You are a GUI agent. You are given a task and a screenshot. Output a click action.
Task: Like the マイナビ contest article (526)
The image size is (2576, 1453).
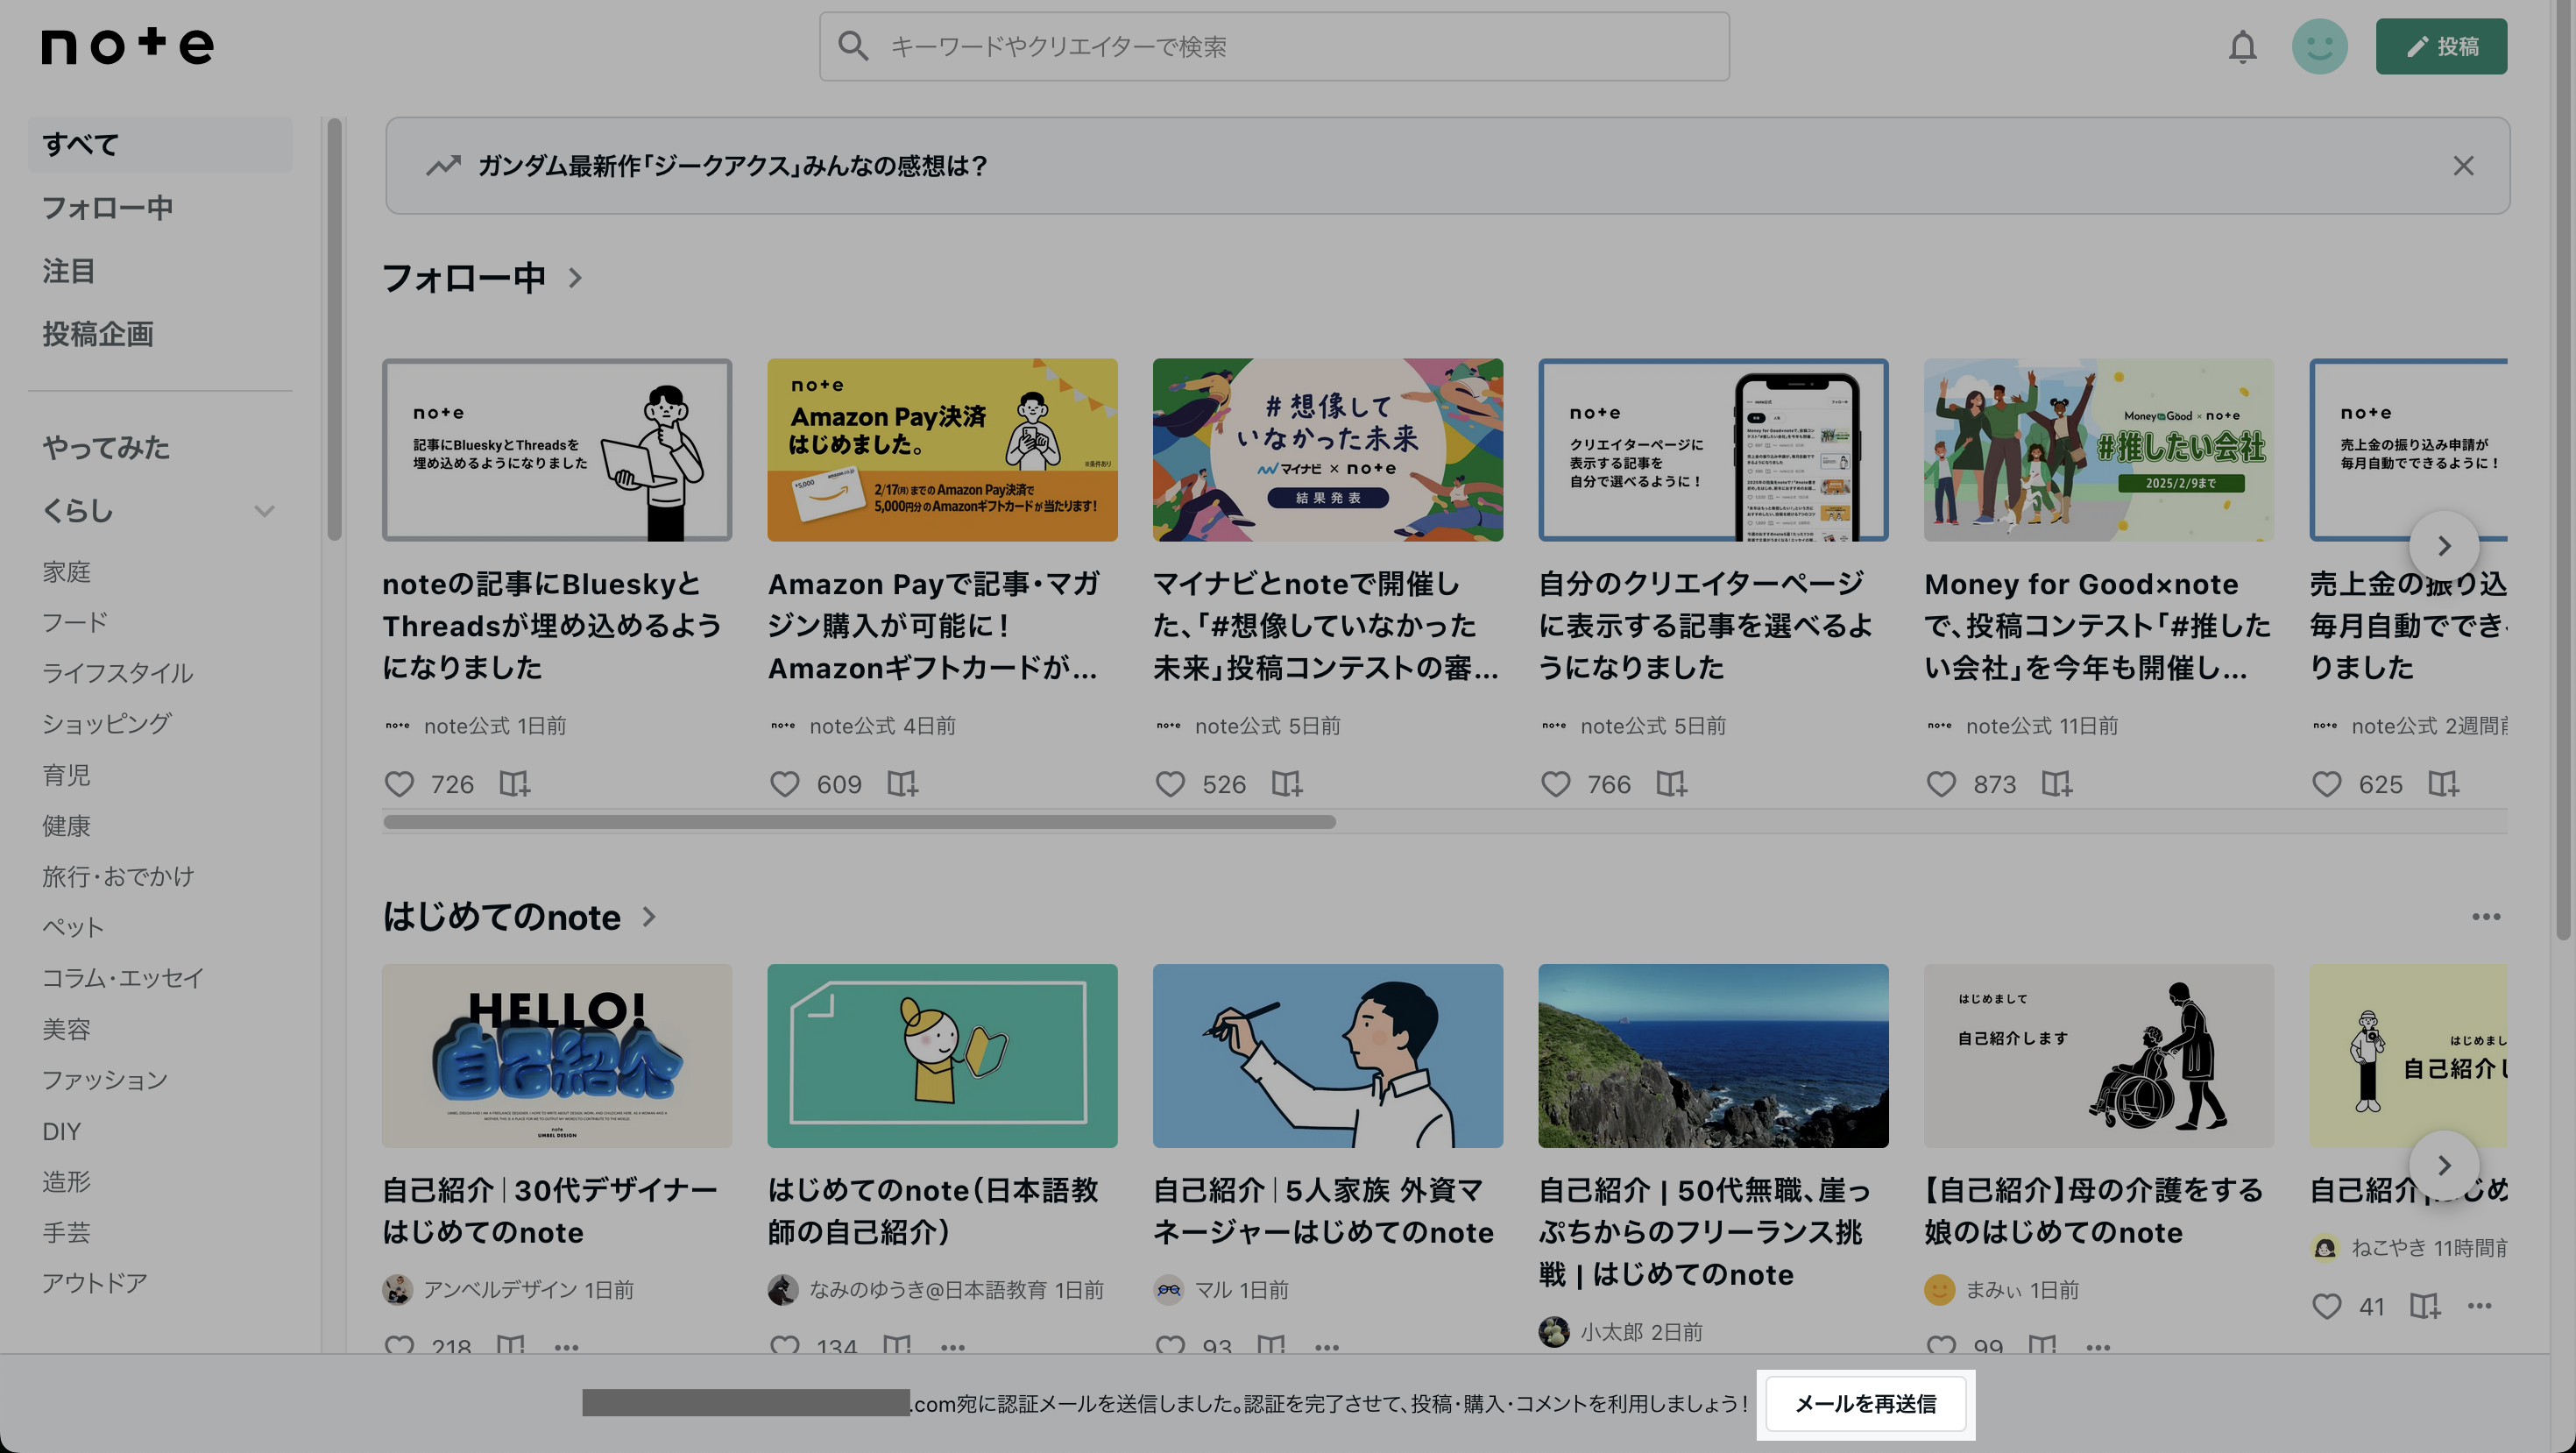click(1170, 784)
